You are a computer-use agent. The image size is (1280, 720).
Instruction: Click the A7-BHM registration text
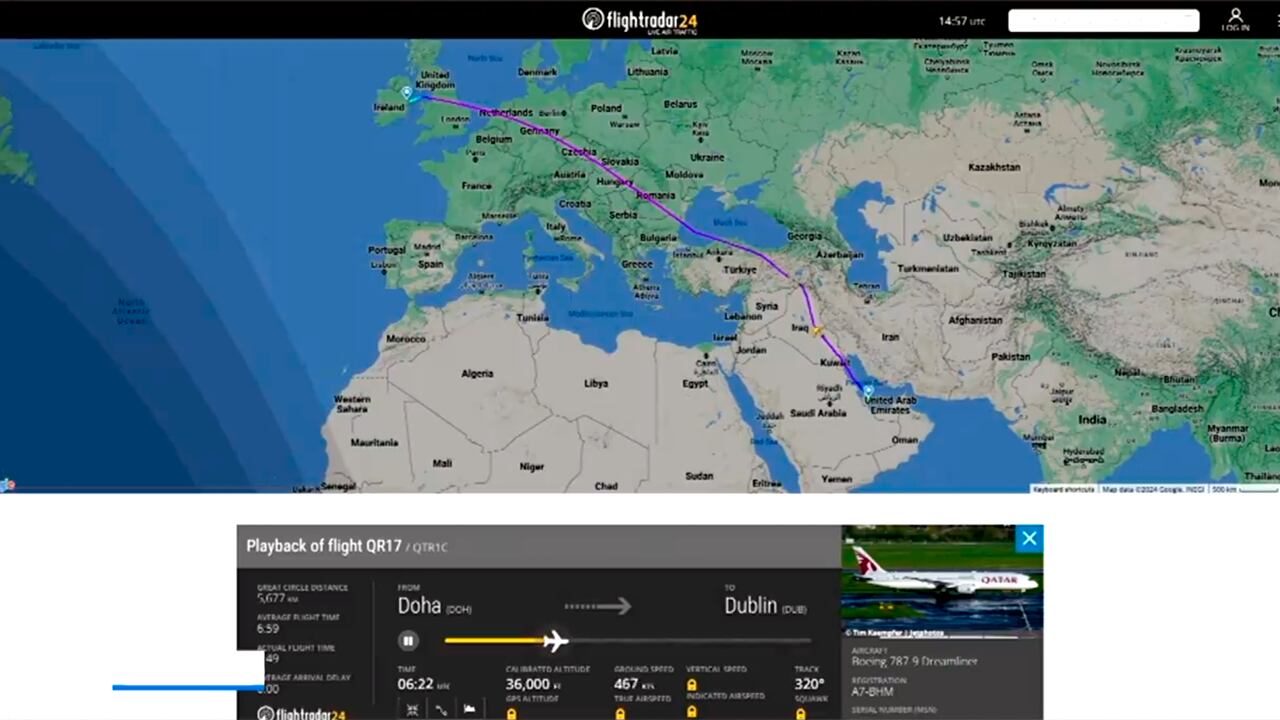pyautogui.click(x=872, y=691)
